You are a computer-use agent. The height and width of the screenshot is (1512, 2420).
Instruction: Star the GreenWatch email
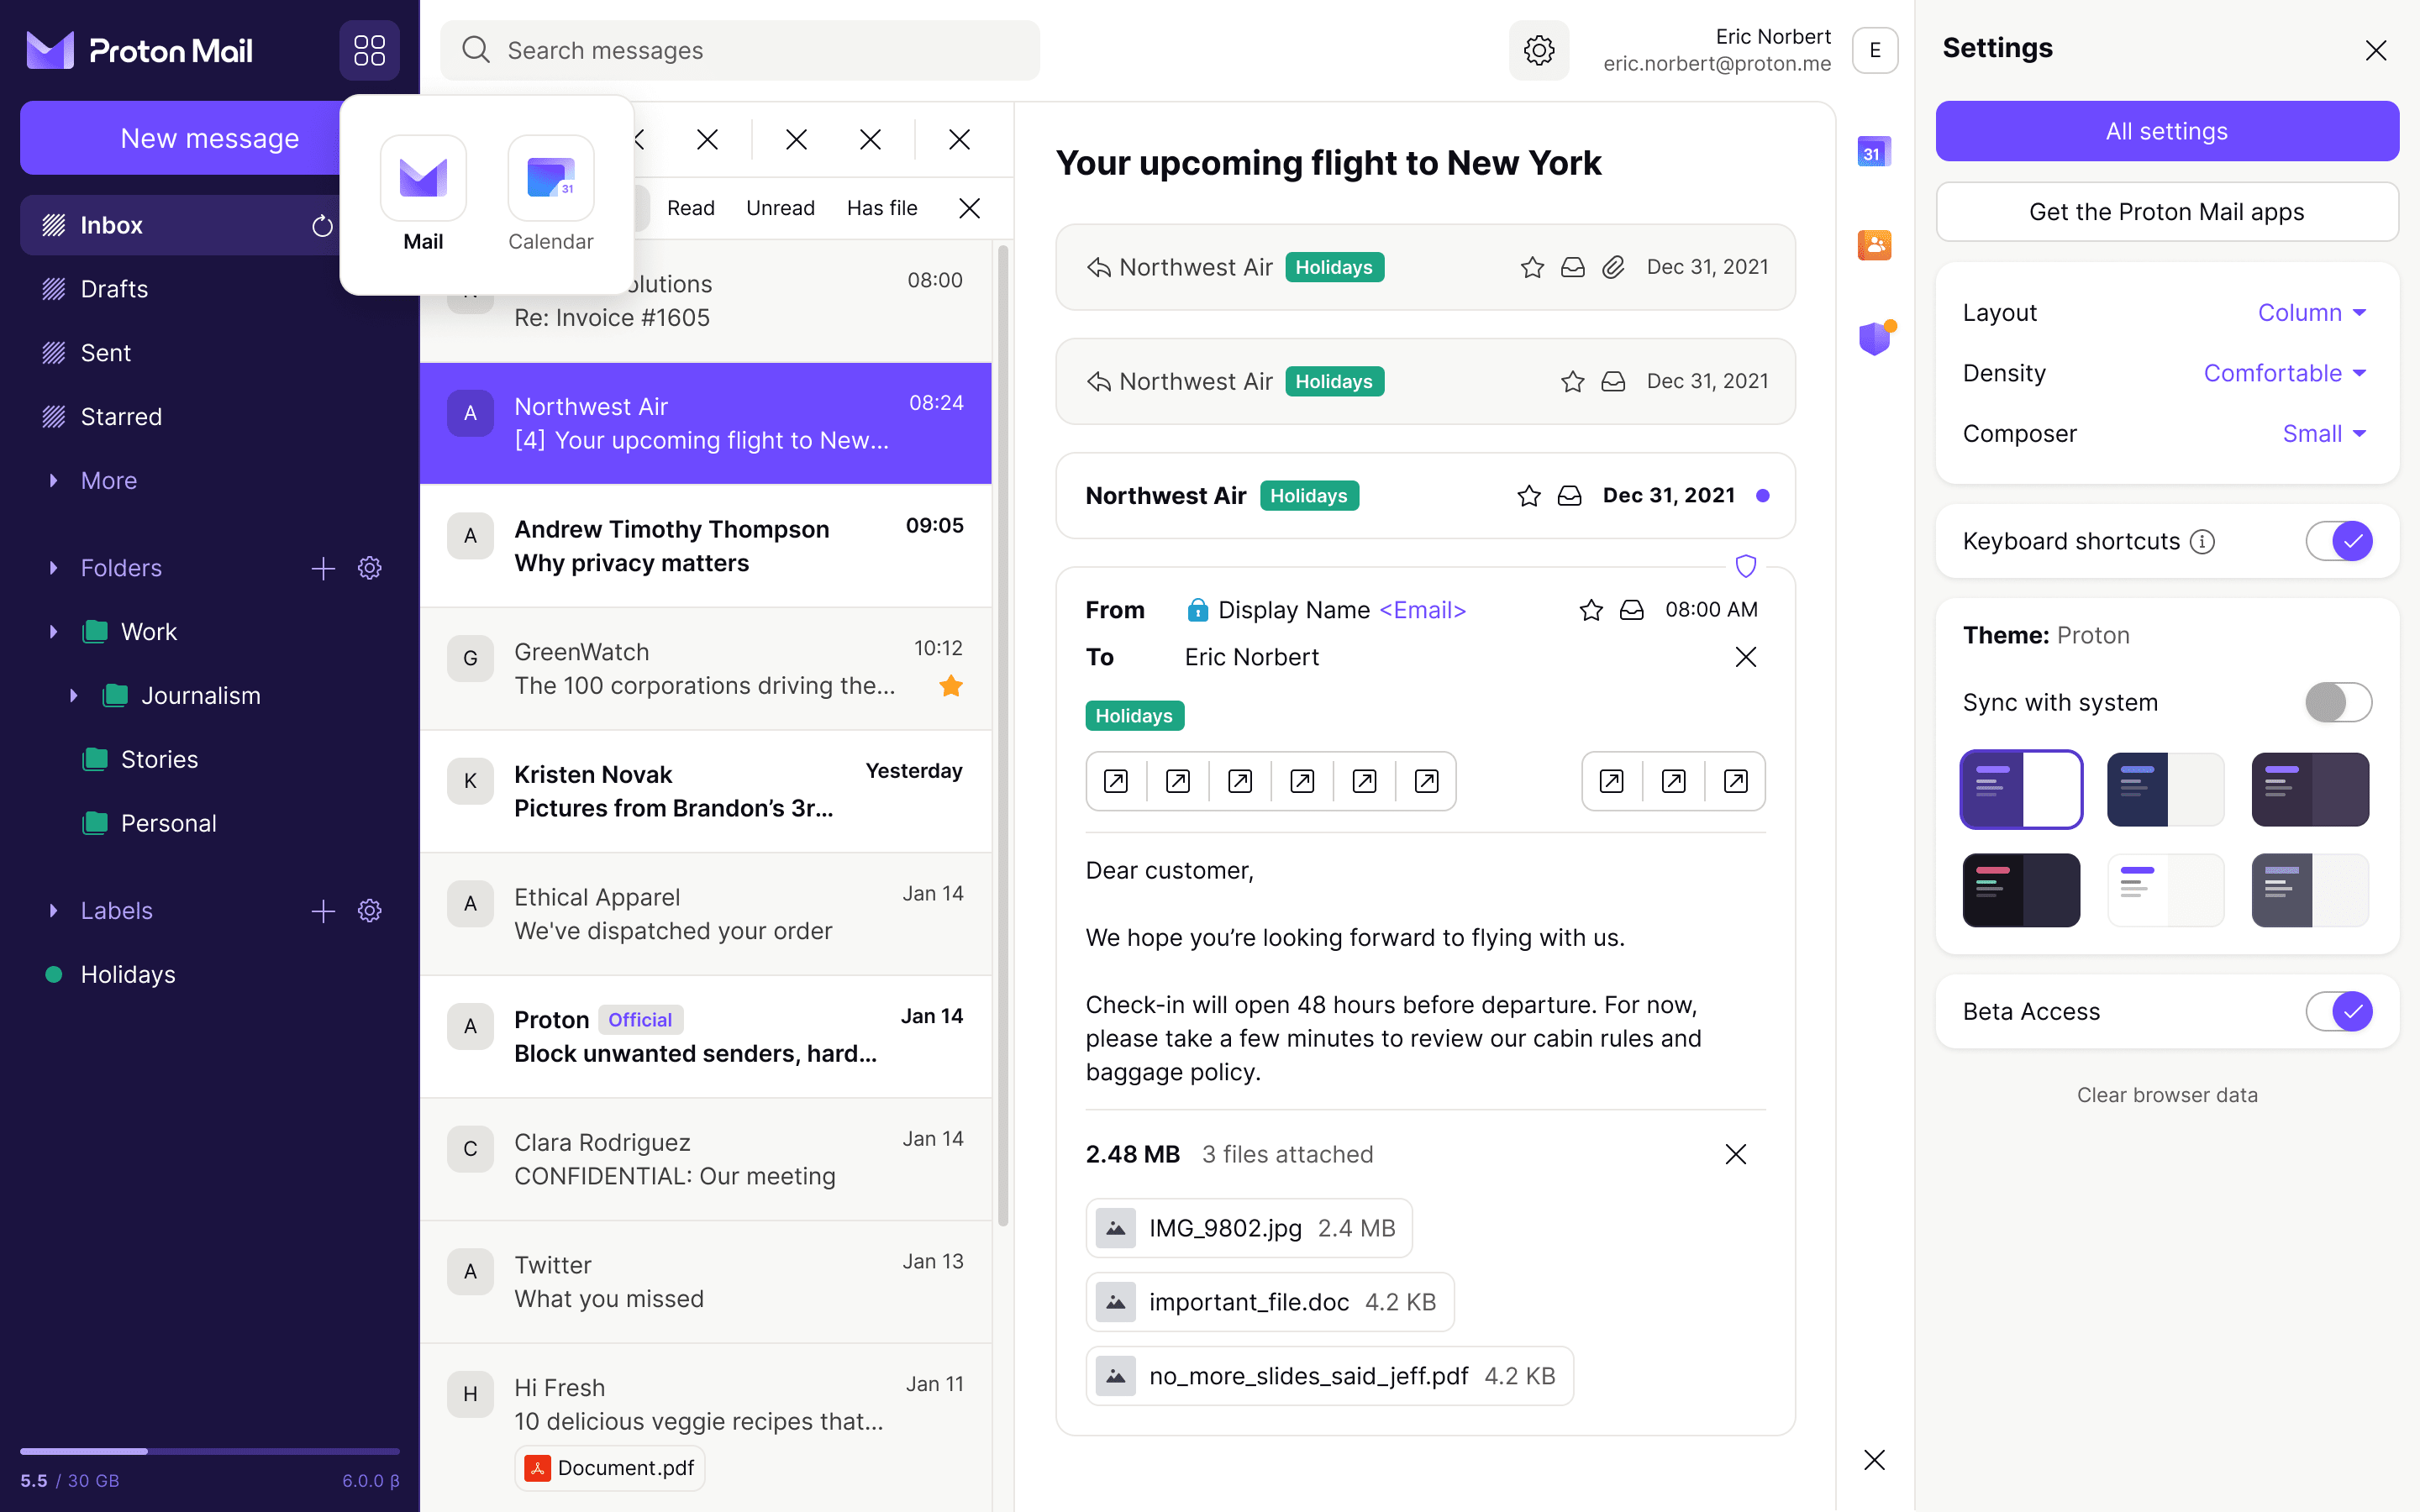pos(951,686)
